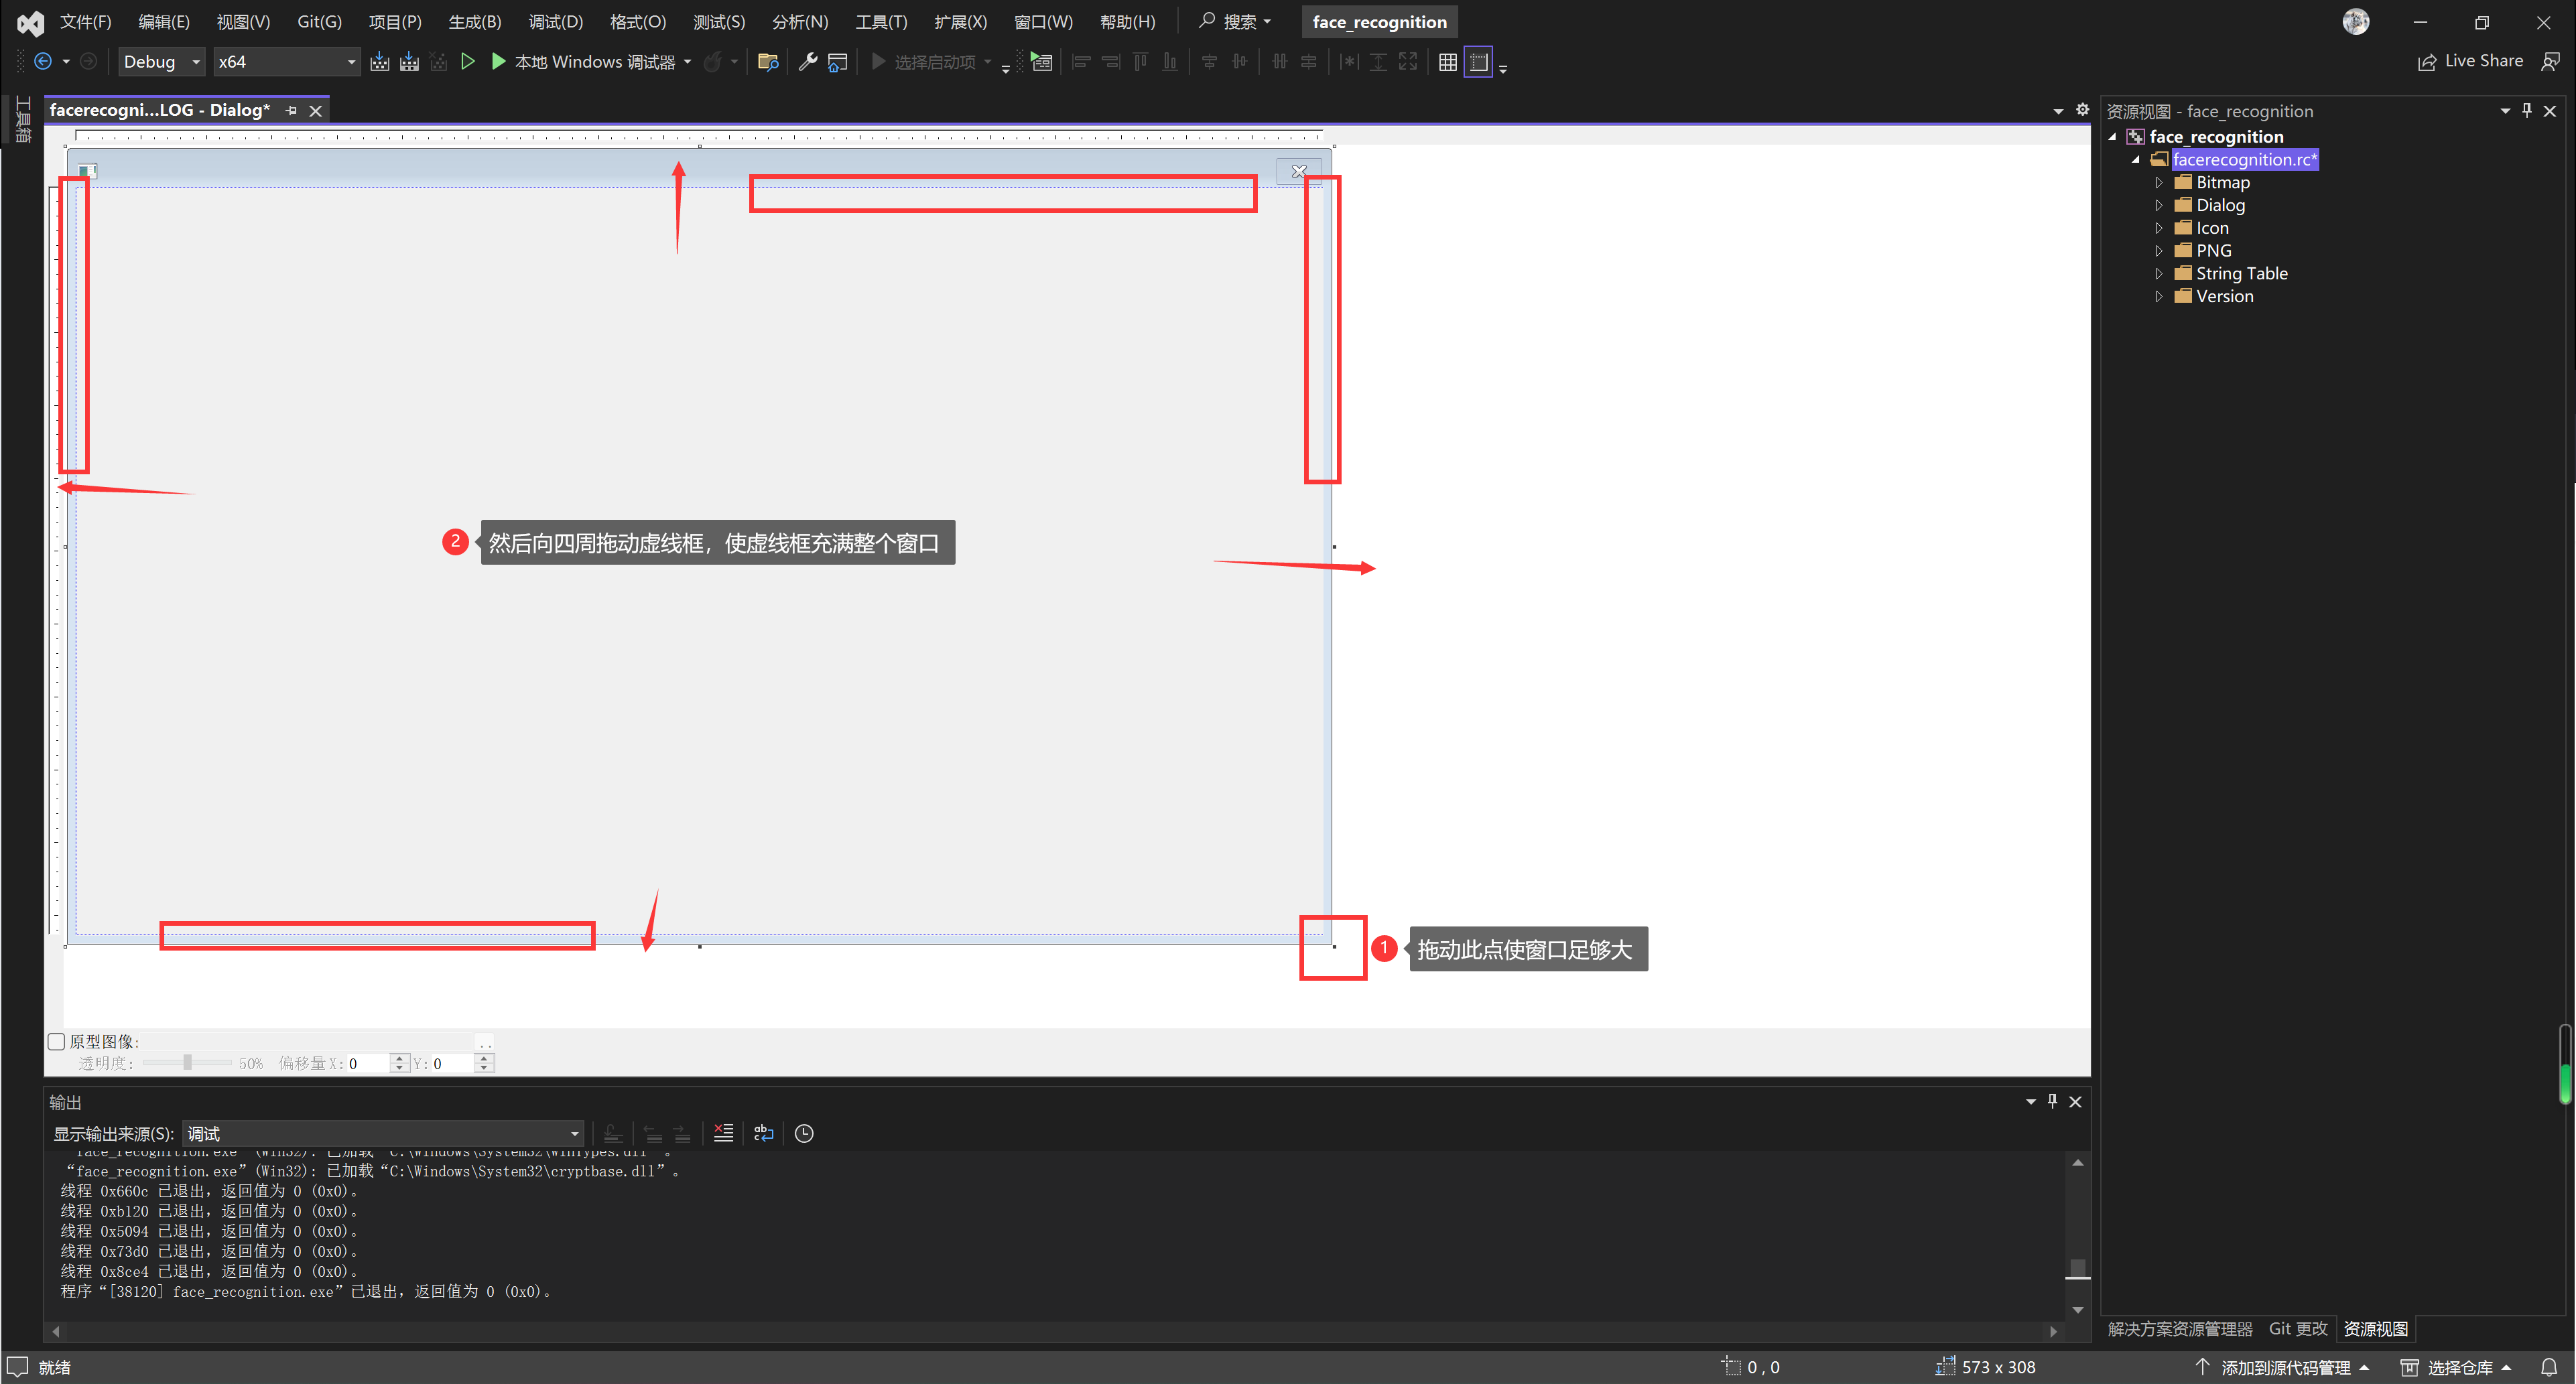The width and height of the screenshot is (2576, 1384).
Task: Click the find-in-files folder search icon
Action: click(768, 62)
